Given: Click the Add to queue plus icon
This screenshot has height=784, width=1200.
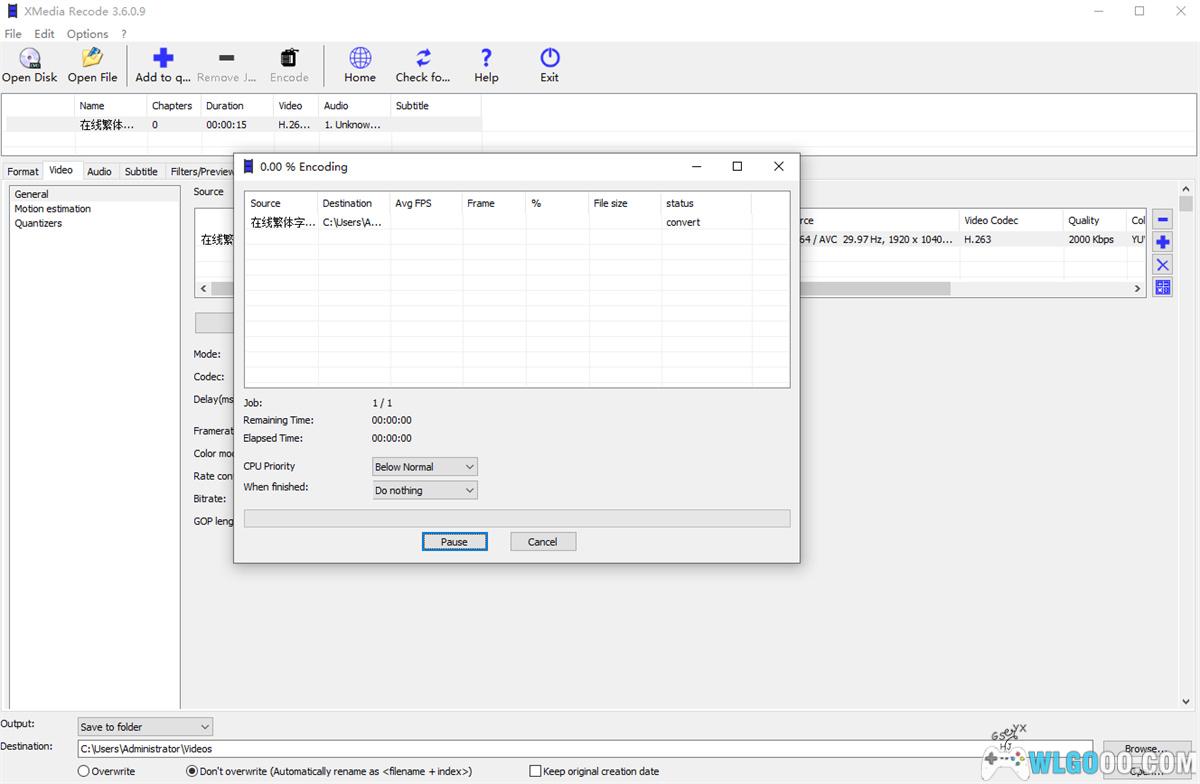Looking at the screenshot, I should pyautogui.click(x=163, y=59).
